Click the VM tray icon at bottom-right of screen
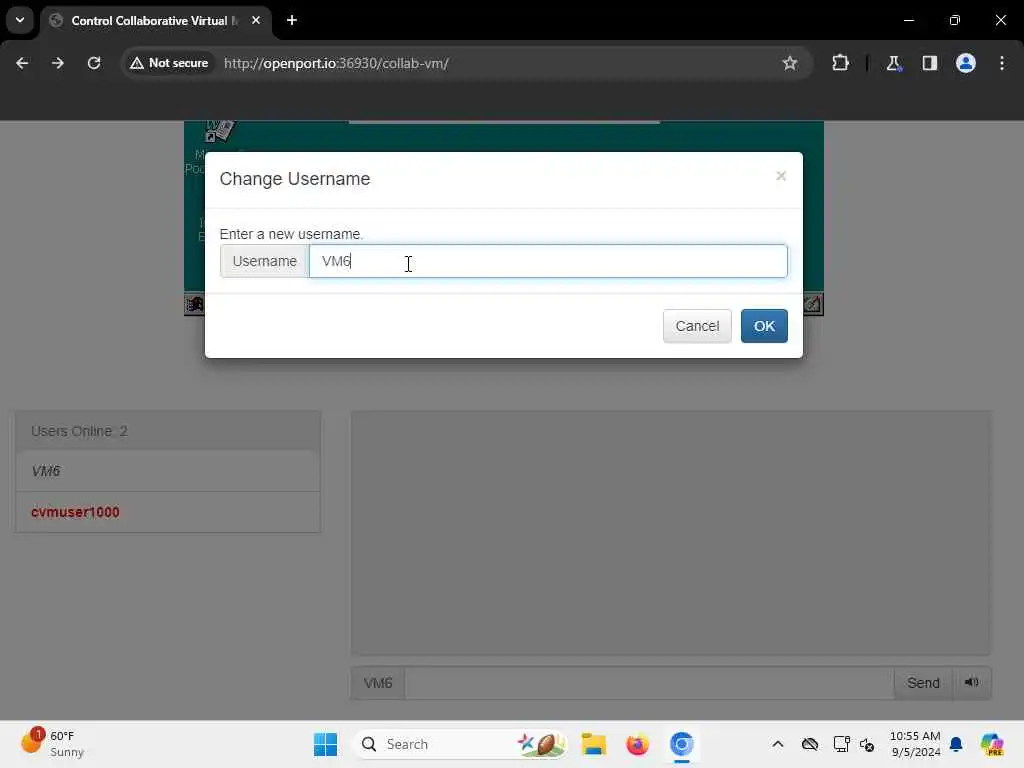 tap(812, 304)
